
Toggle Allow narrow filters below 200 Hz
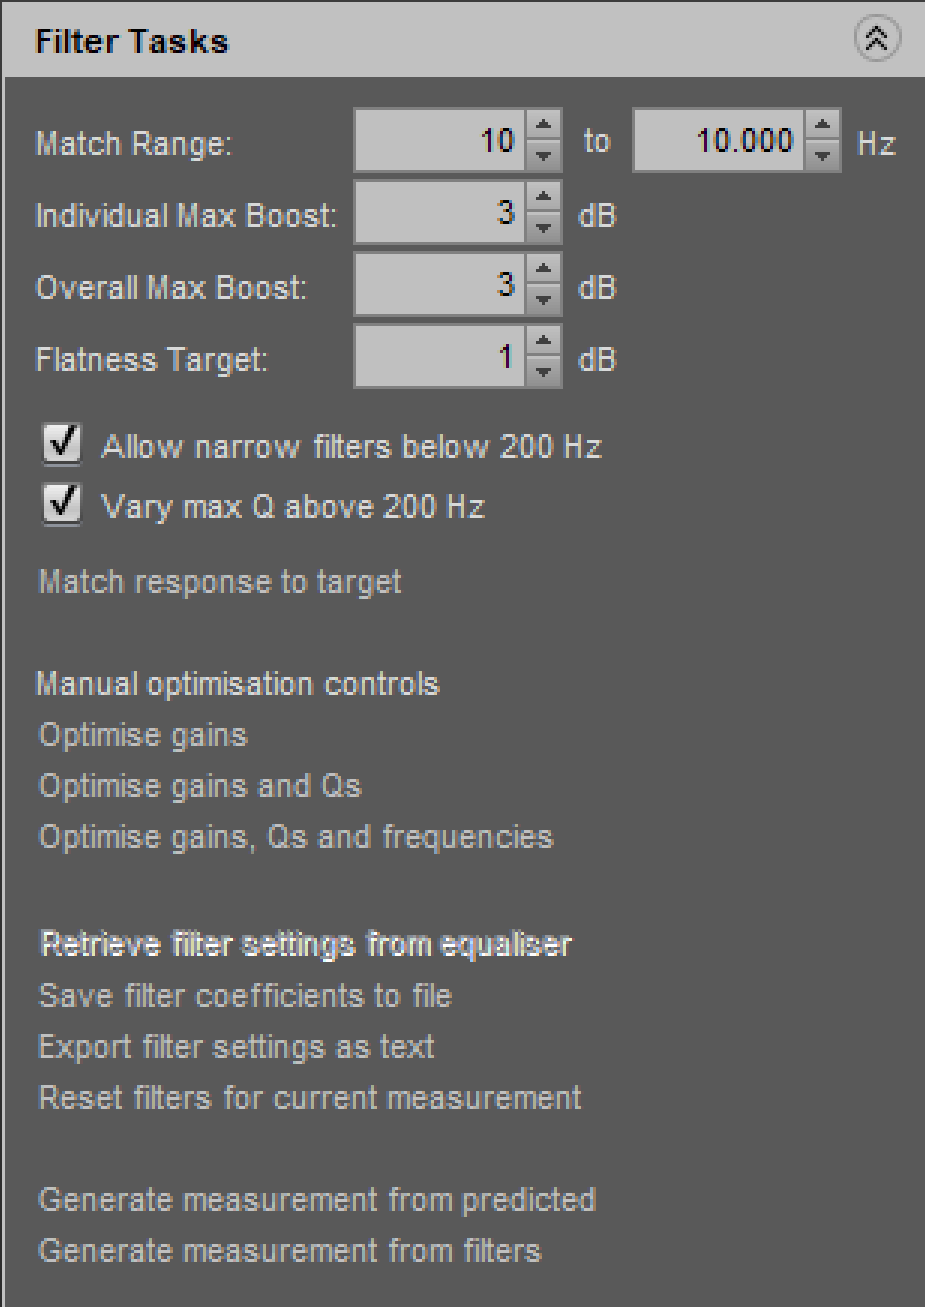(x=62, y=444)
